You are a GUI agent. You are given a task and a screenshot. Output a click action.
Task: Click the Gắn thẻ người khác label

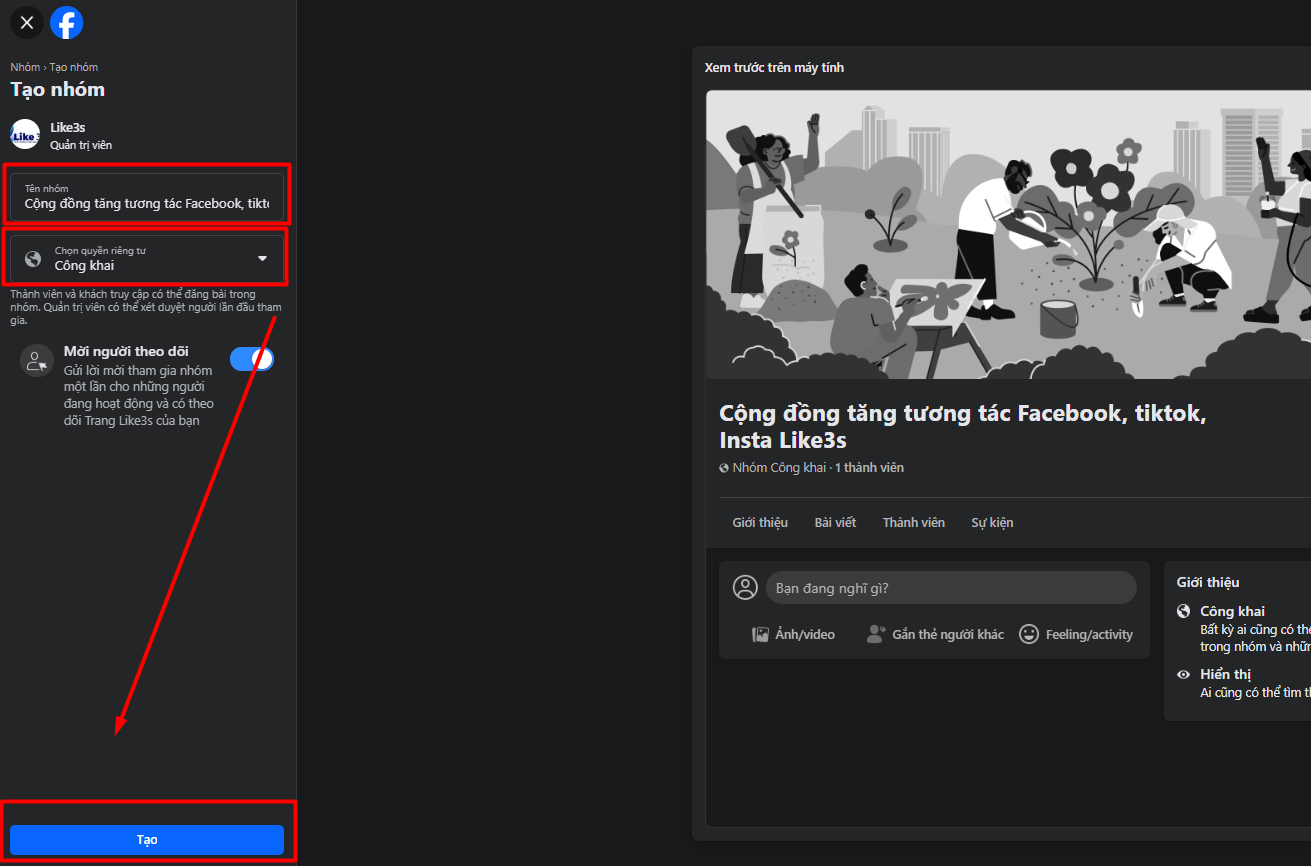948,634
